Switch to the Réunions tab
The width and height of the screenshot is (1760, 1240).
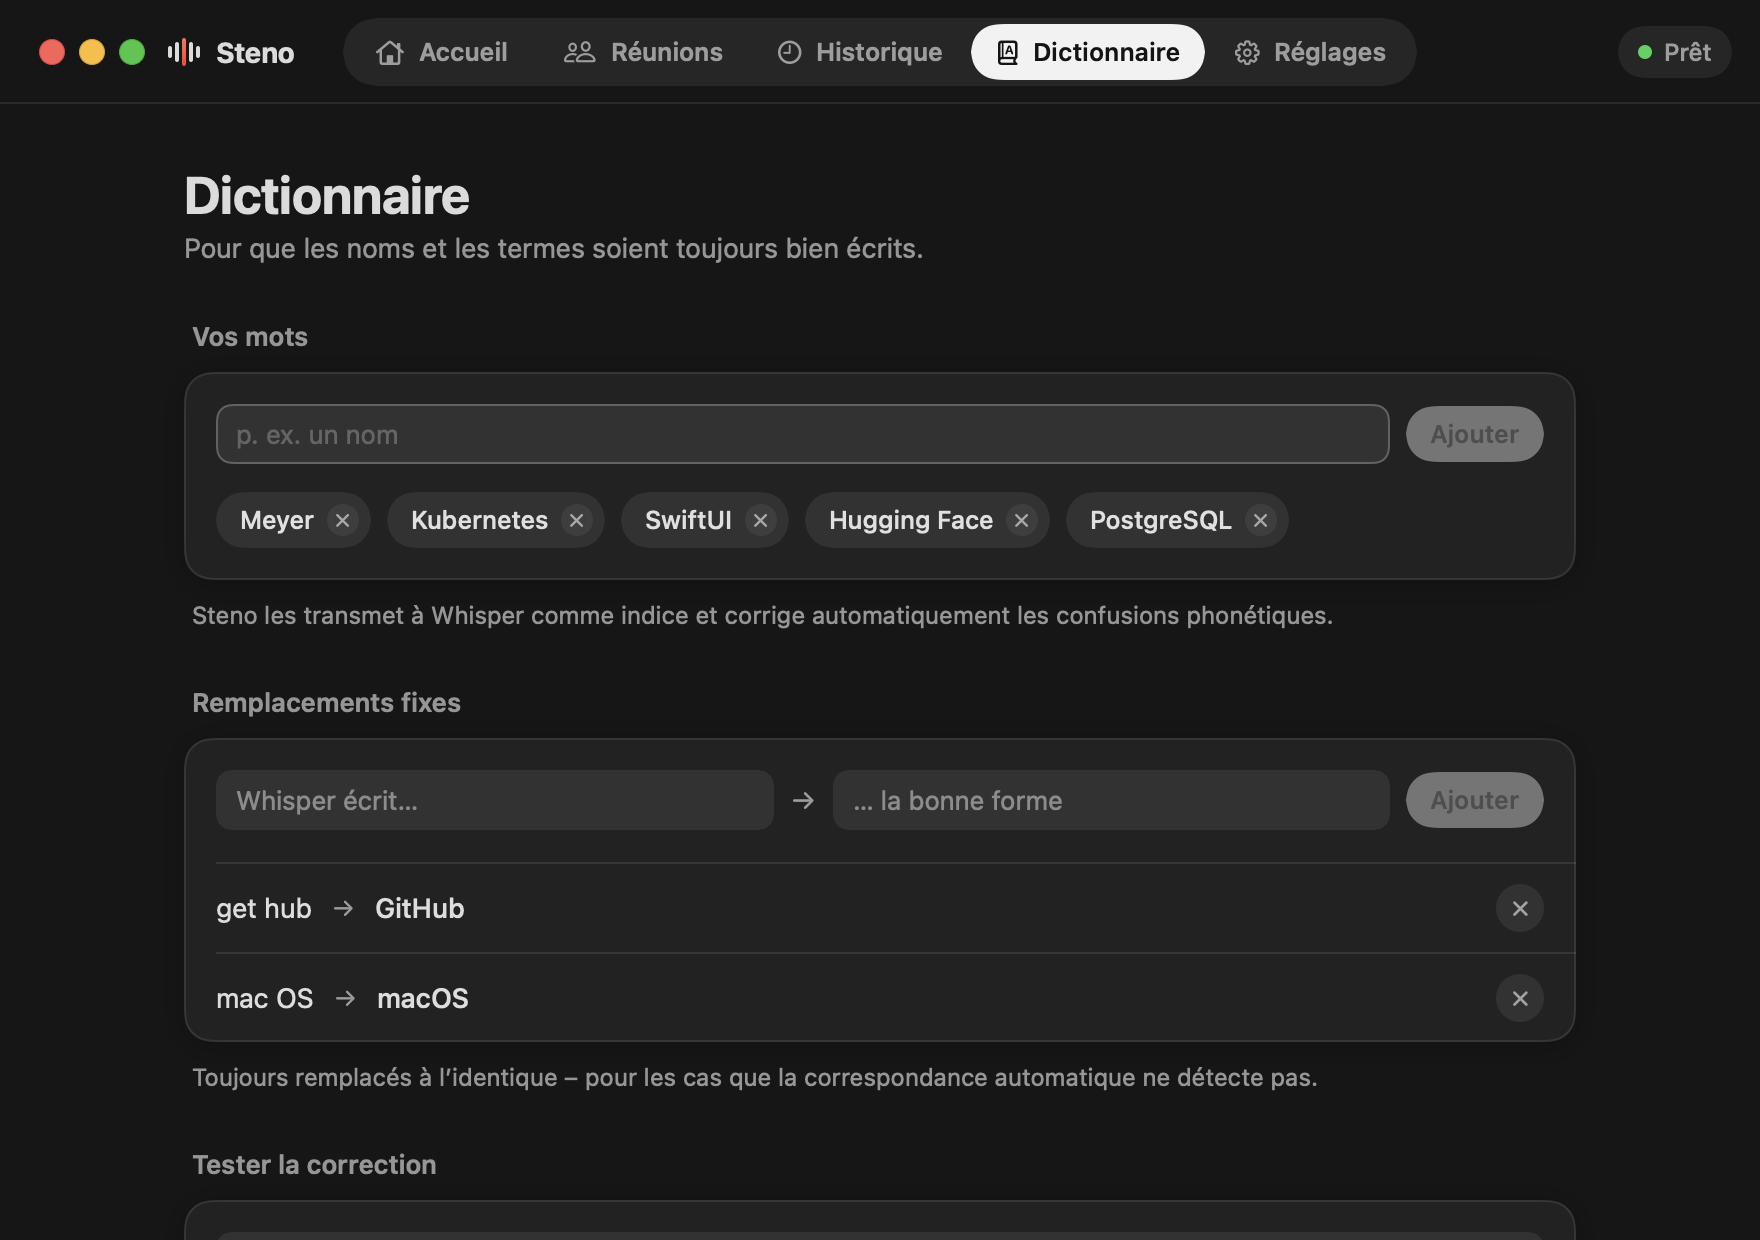point(643,52)
